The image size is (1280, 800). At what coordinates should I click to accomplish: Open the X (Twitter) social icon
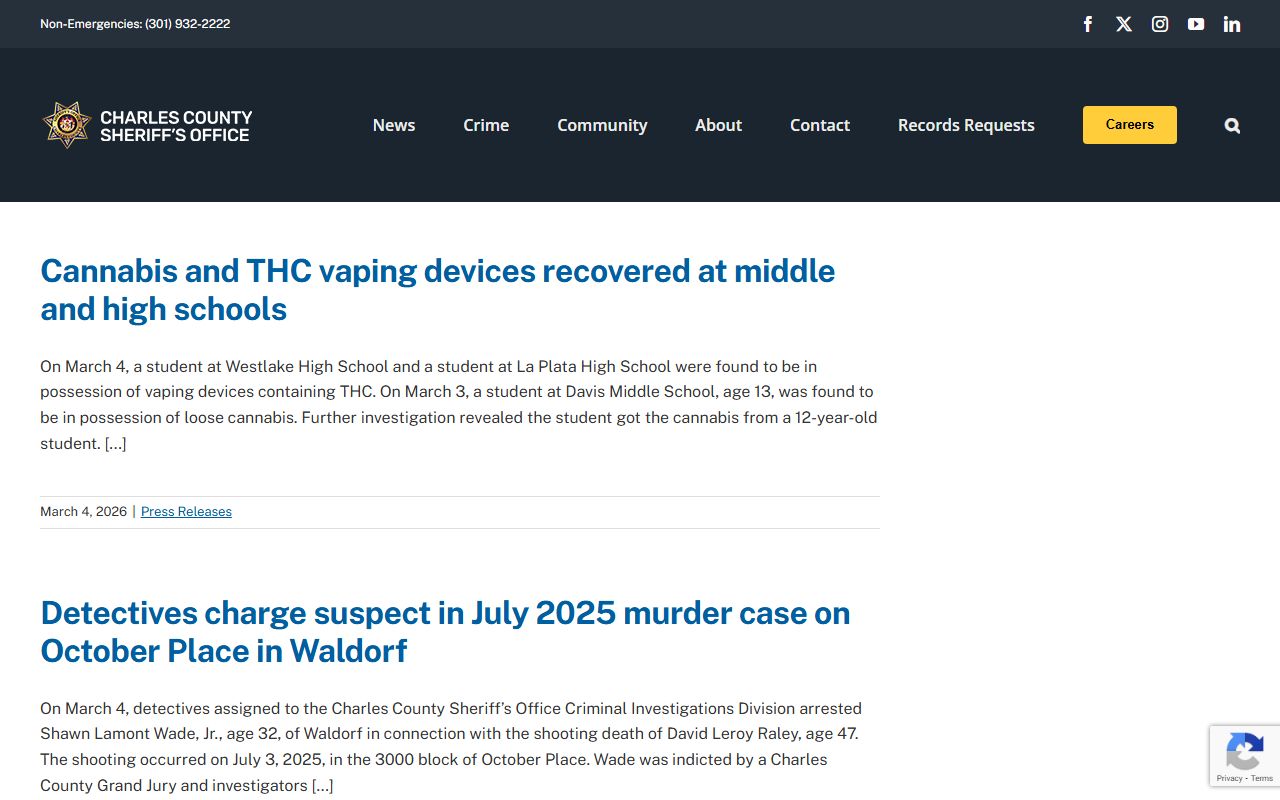coord(1124,24)
